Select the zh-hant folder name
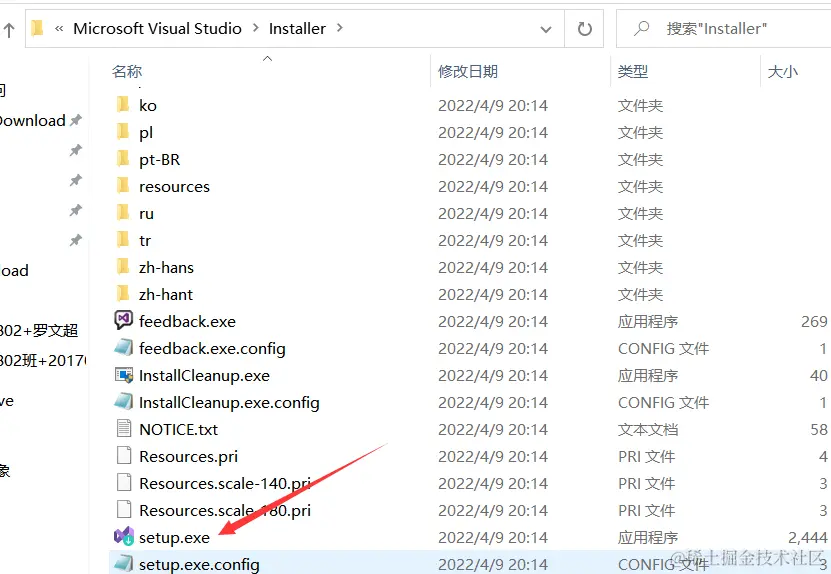This screenshot has height=574, width=831. click(166, 294)
